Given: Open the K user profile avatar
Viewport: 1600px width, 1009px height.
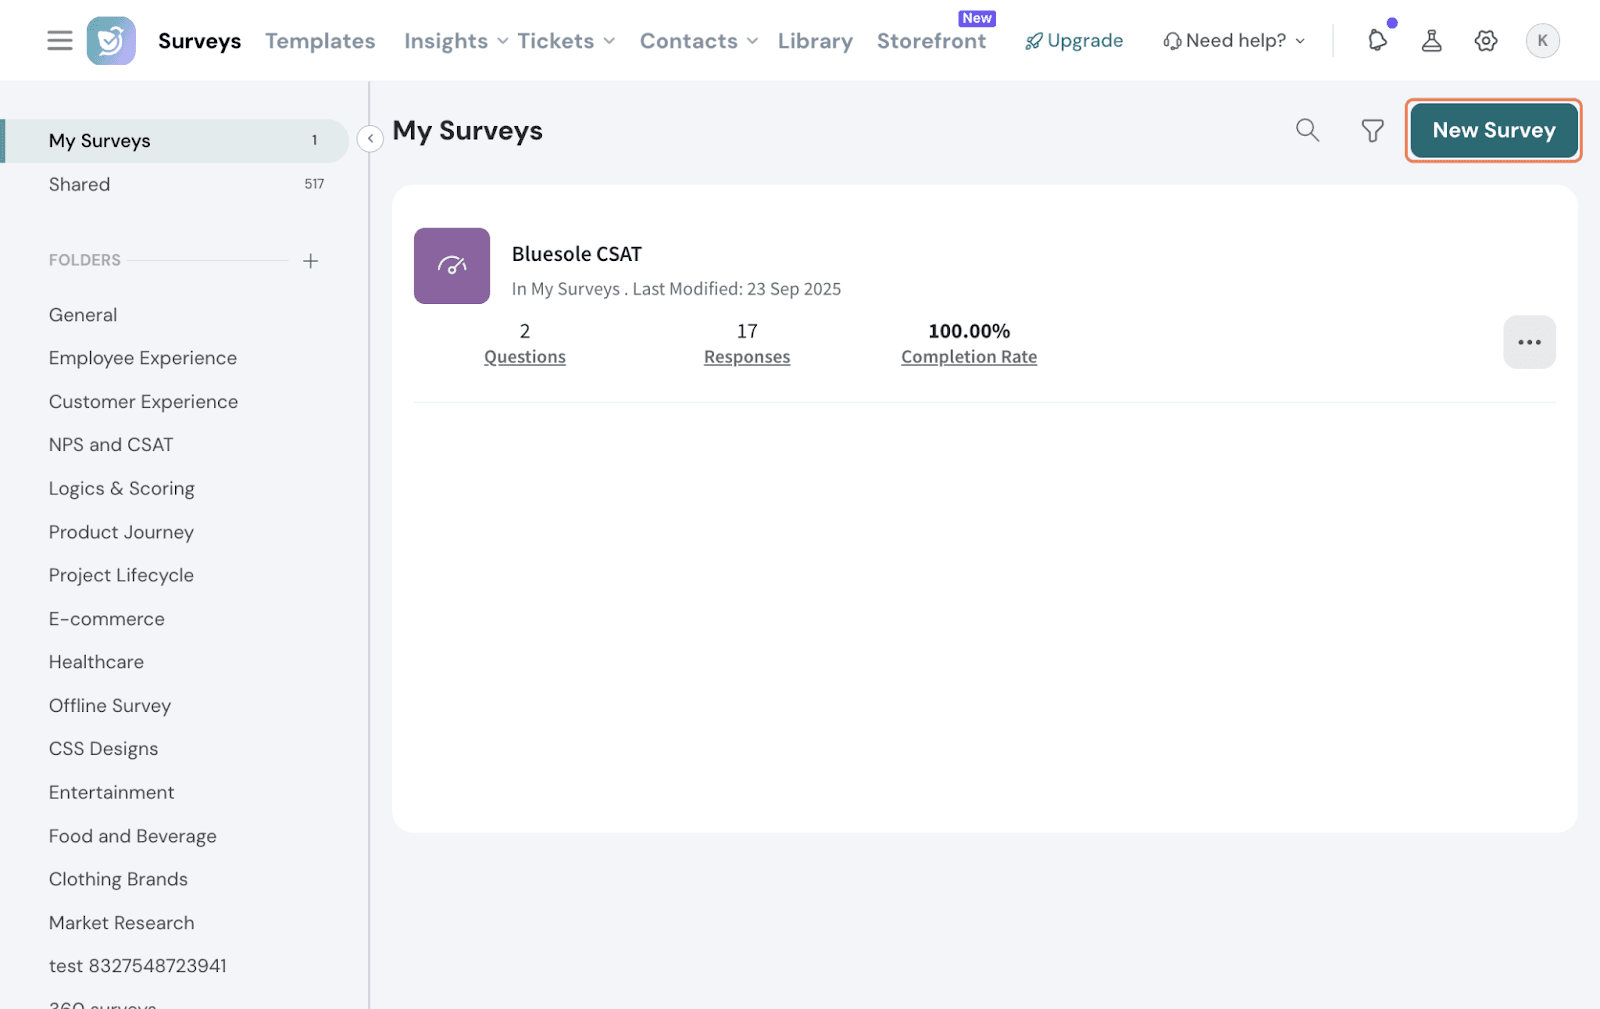Looking at the screenshot, I should pyautogui.click(x=1542, y=41).
